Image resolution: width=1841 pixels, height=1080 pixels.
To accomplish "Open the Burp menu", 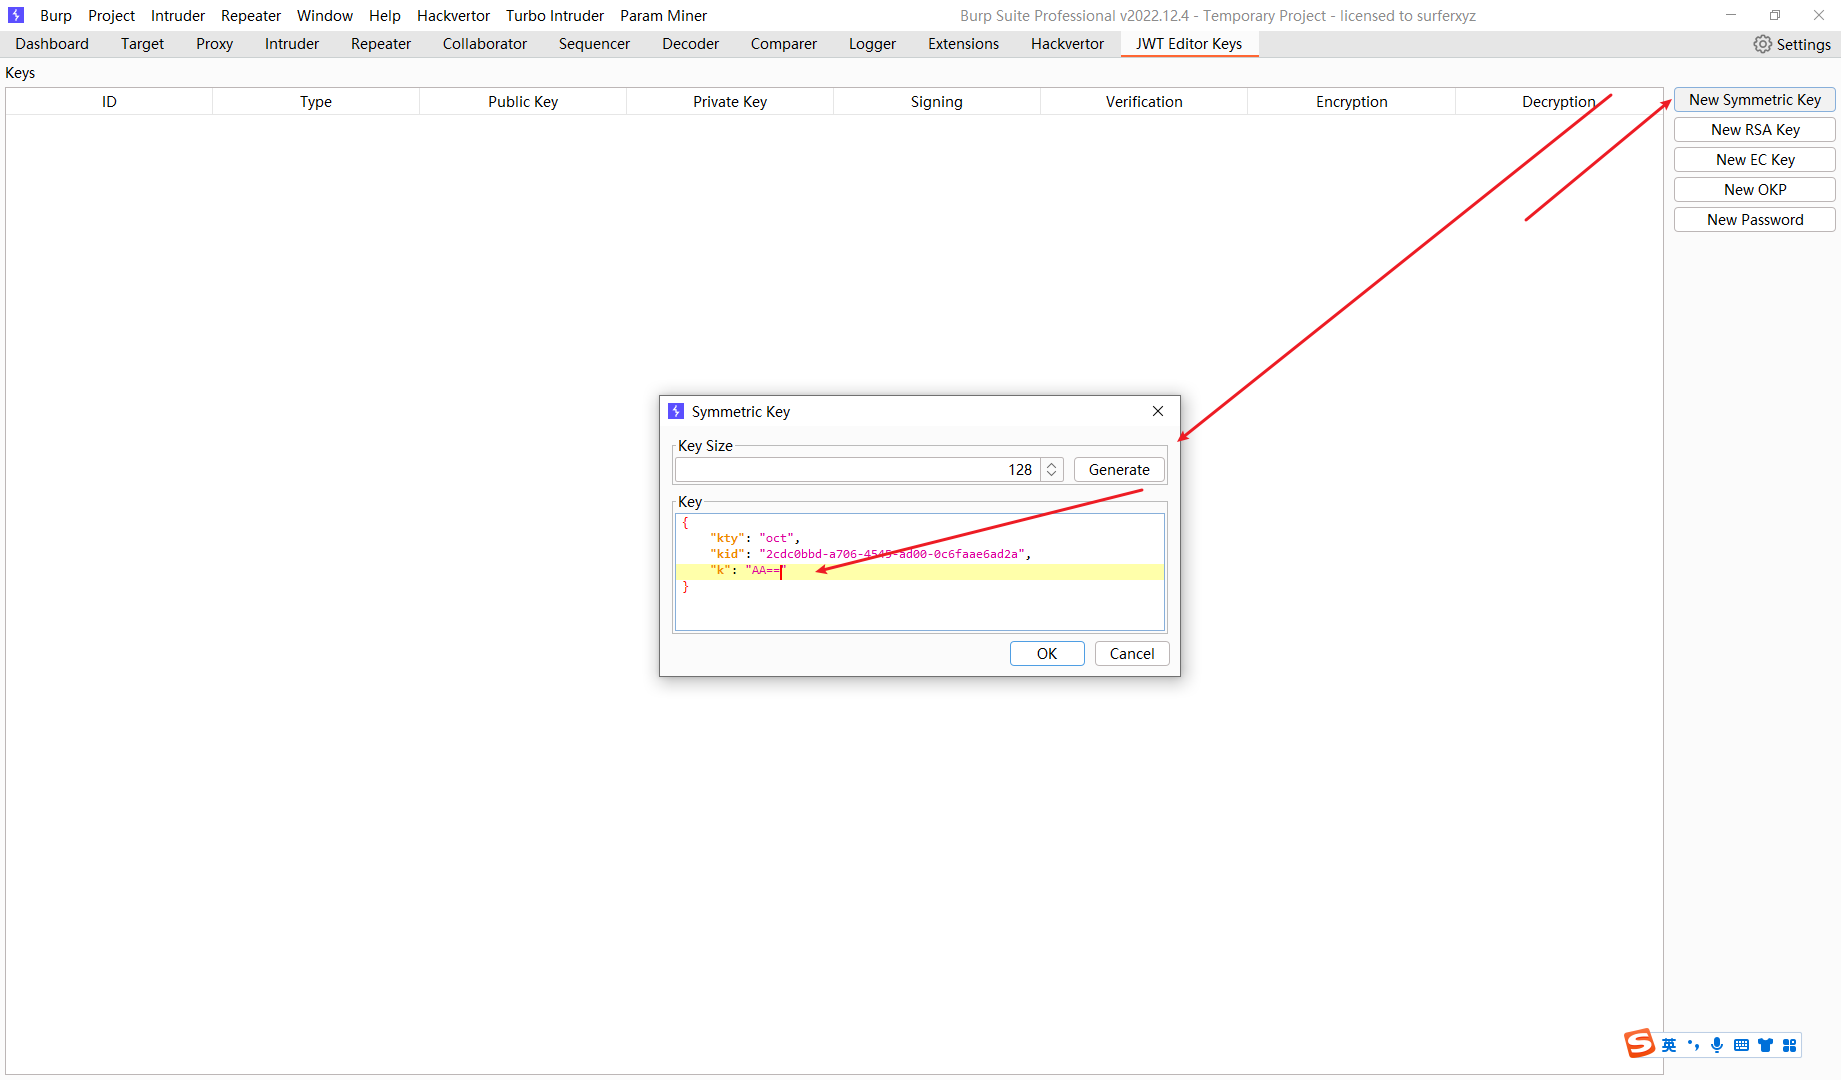I will (56, 15).
